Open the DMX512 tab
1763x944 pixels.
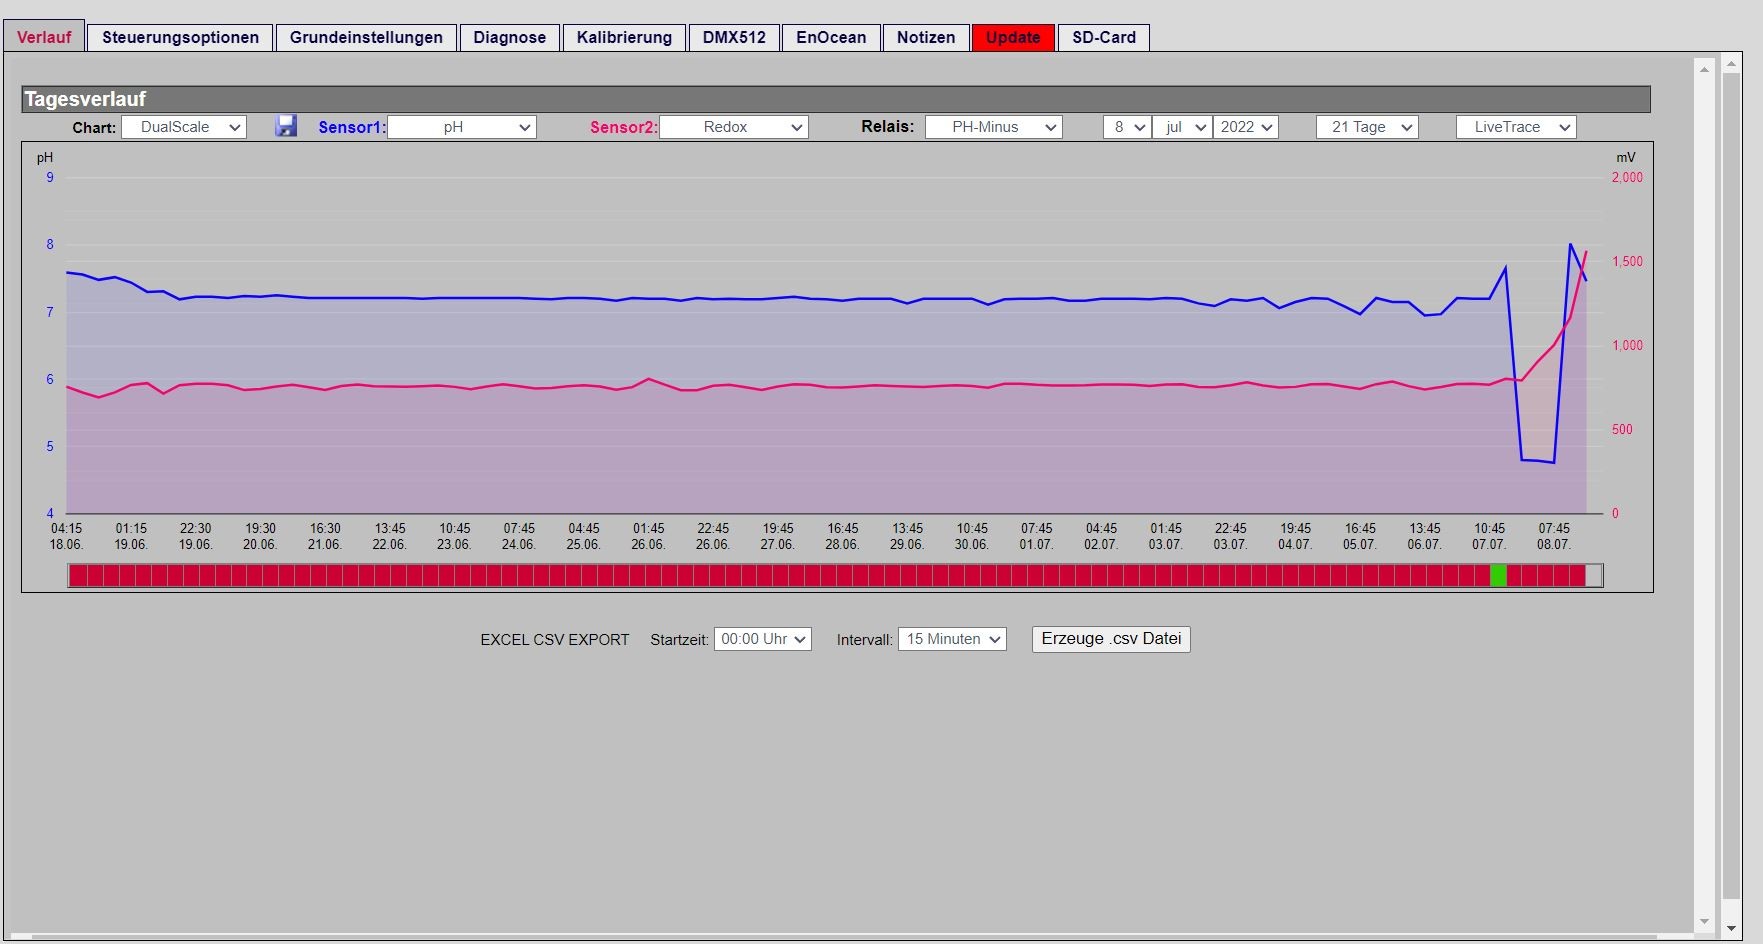click(x=734, y=37)
